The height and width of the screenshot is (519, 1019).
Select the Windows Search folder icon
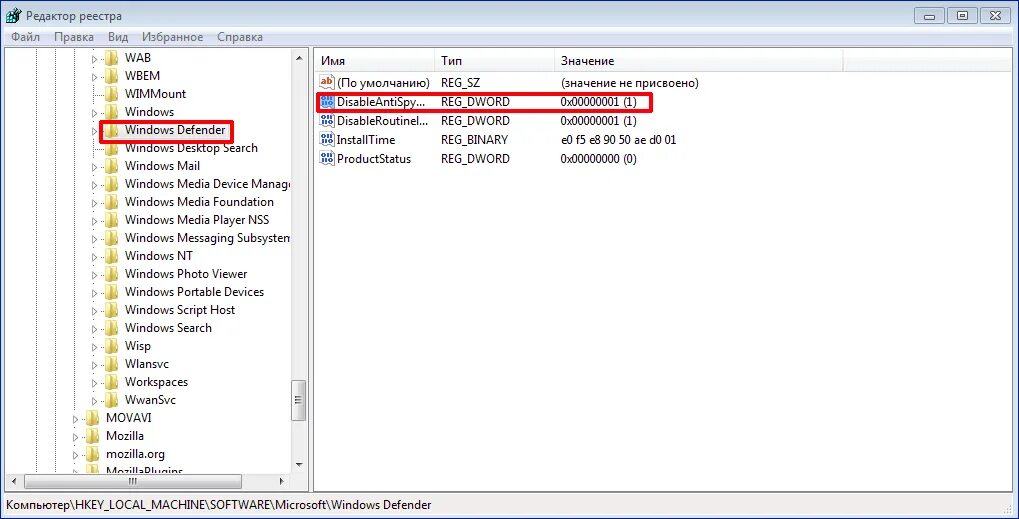click(111, 328)
